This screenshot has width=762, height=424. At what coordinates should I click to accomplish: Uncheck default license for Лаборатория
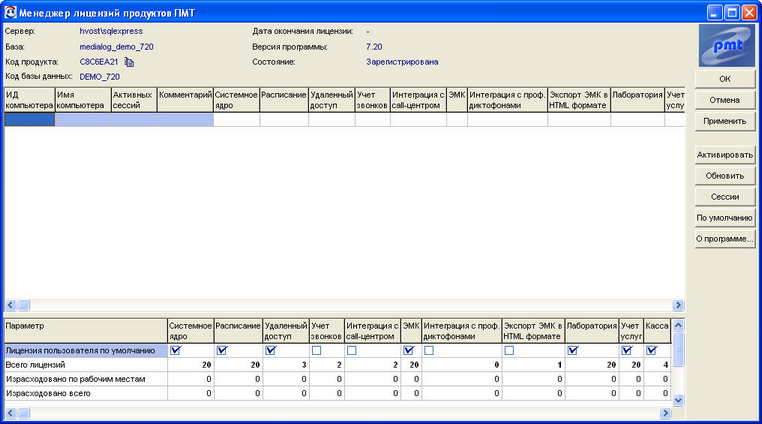[x=573, y=350]
